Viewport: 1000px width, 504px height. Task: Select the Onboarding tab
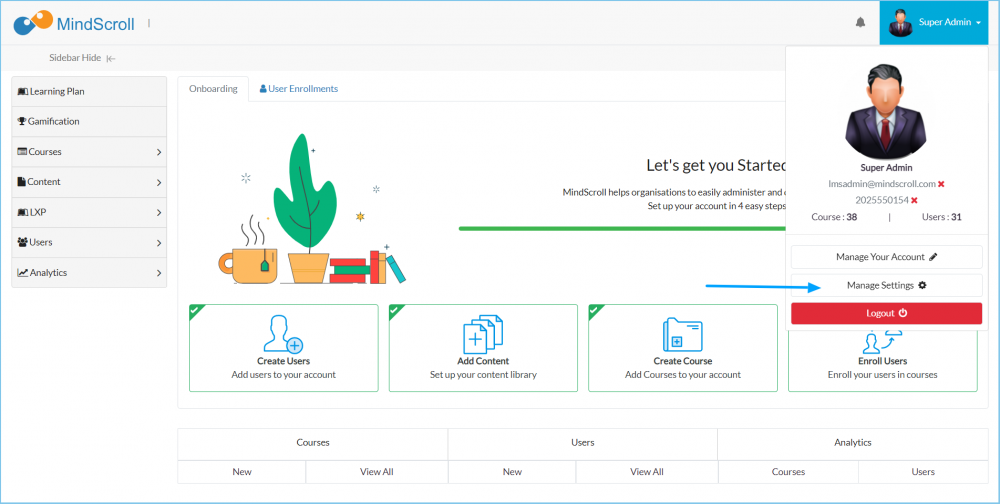coord(213,89)
